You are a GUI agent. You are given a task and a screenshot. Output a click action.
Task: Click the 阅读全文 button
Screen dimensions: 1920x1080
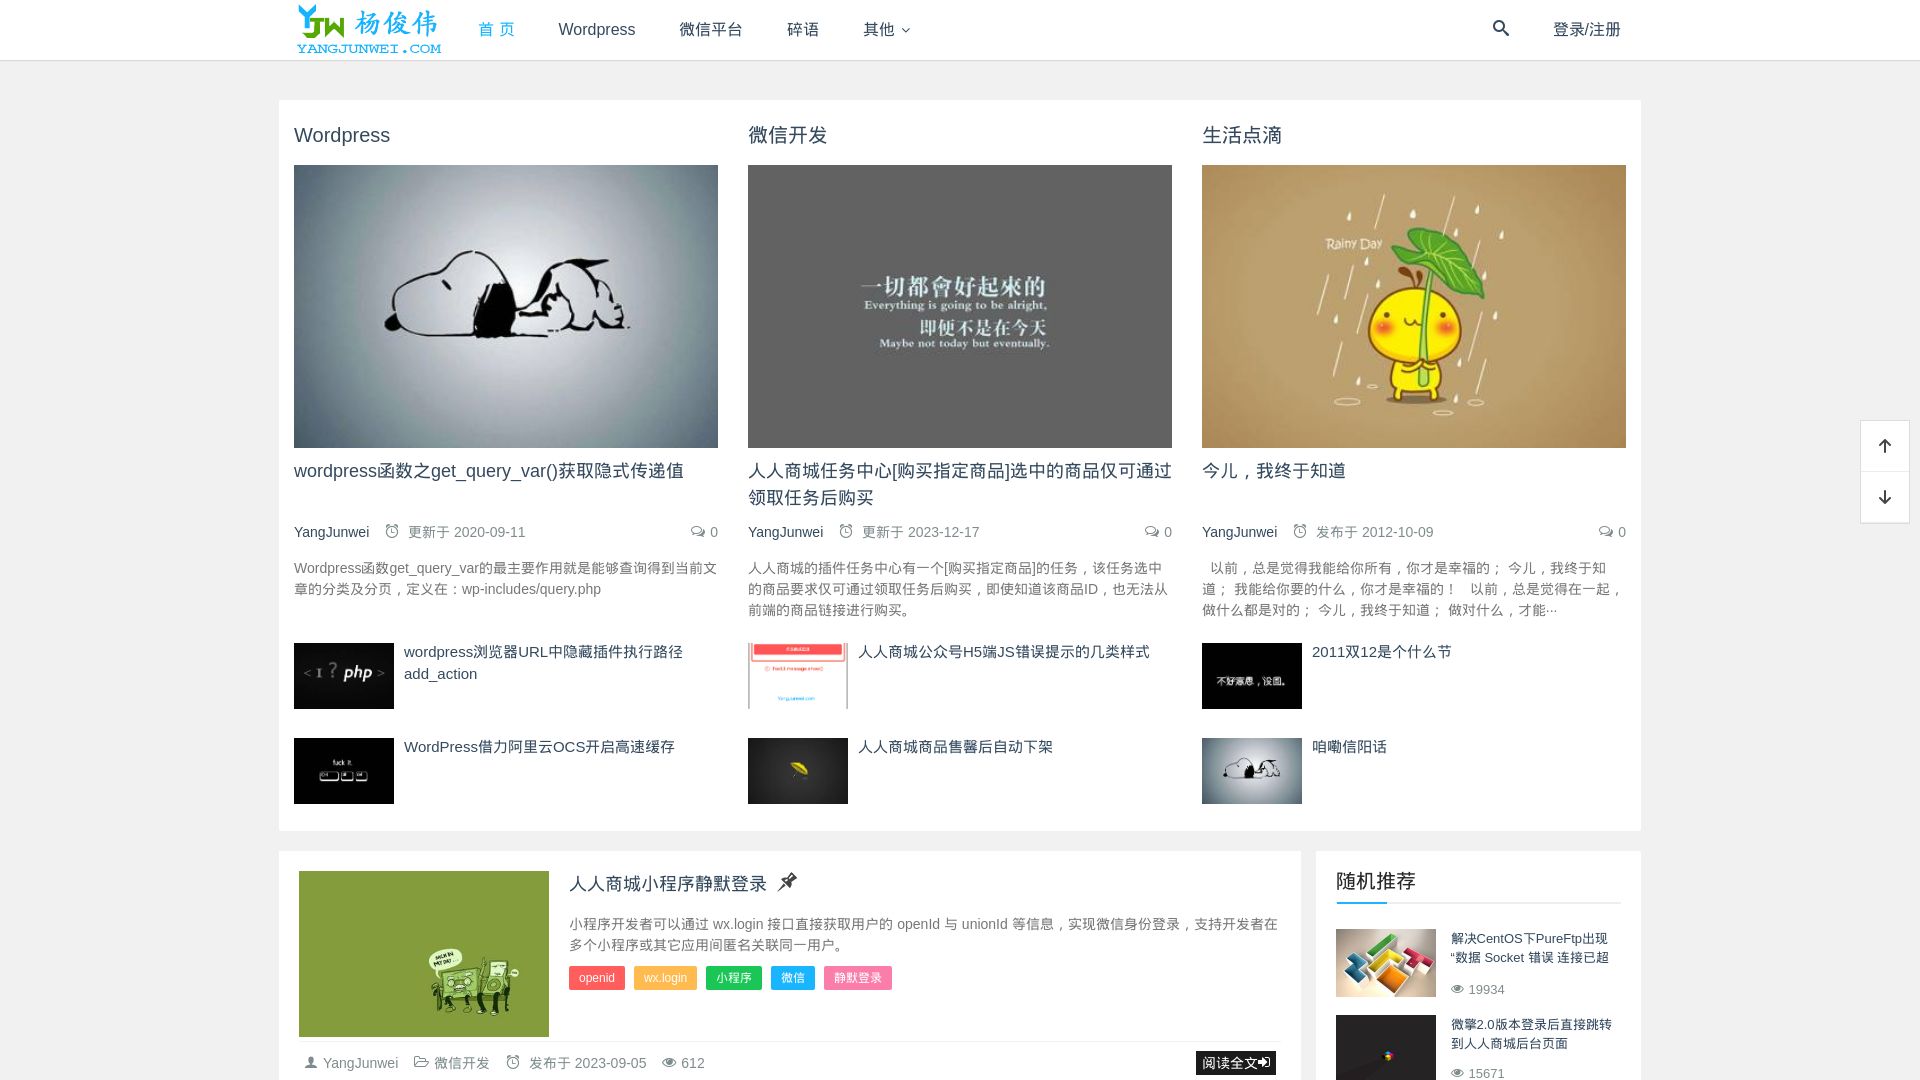click(1236, 1063)
